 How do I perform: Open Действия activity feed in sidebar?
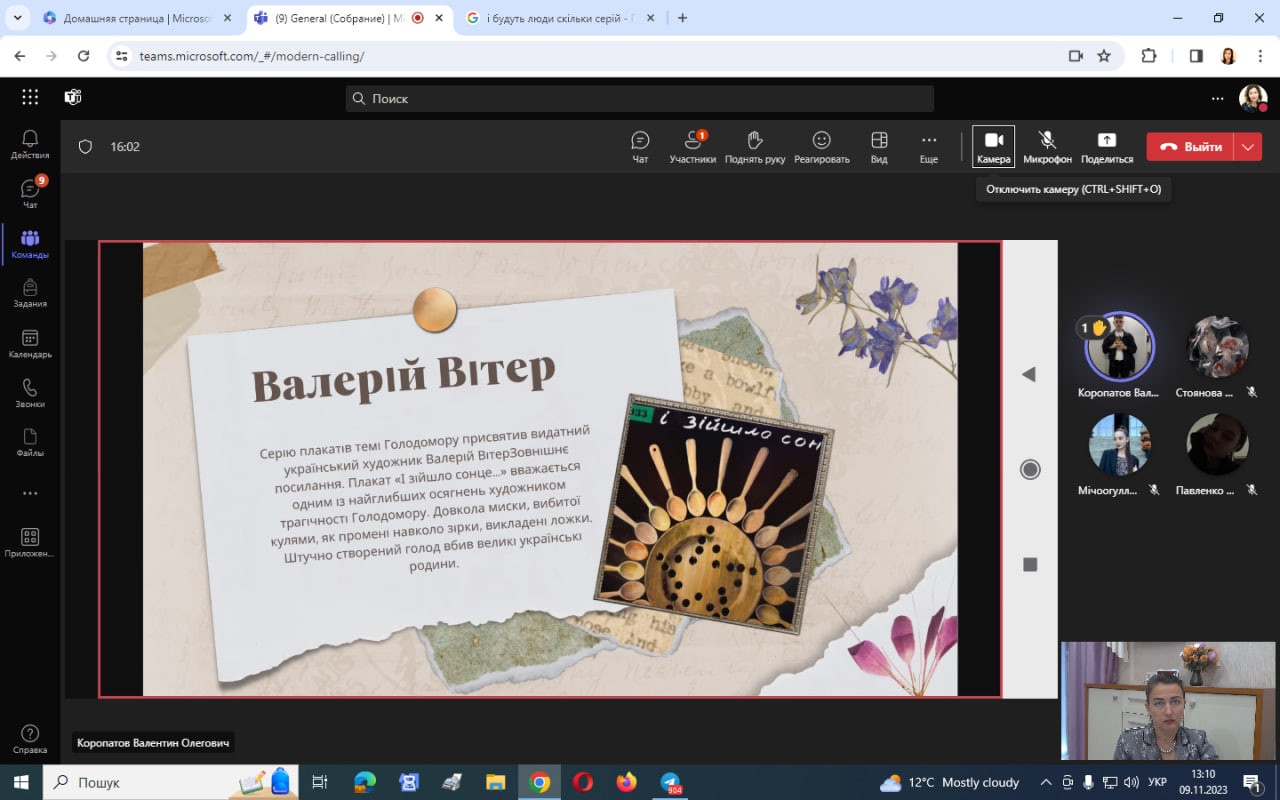tap(30, 144)
